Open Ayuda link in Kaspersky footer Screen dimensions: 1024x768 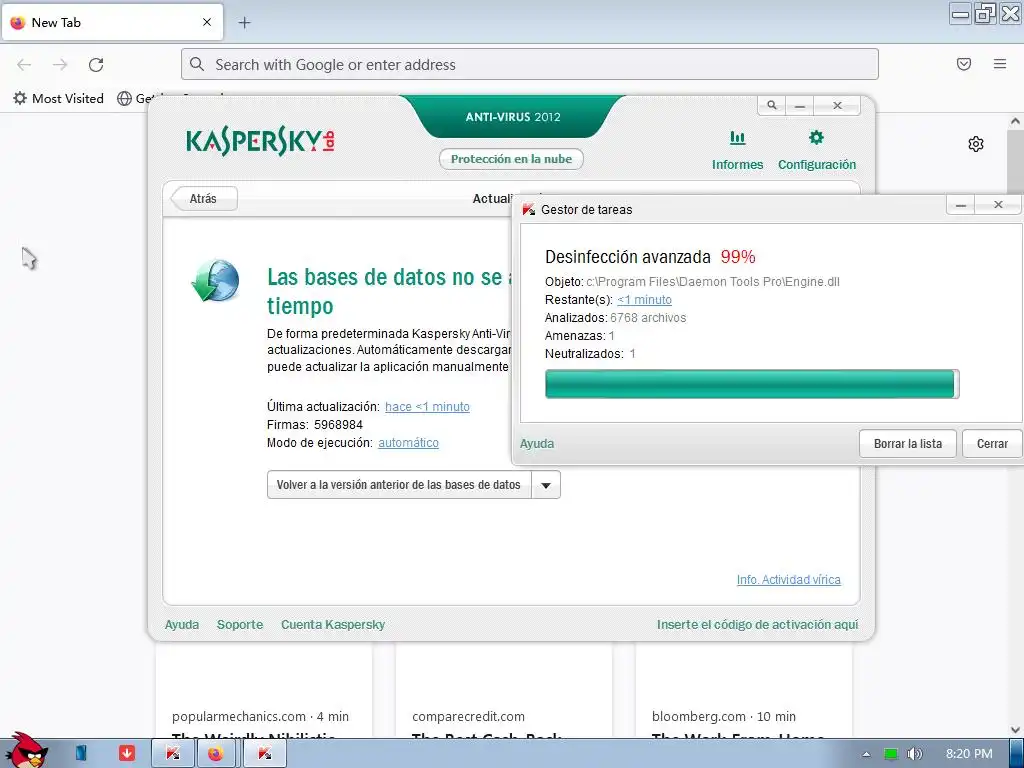pos(182,625)
